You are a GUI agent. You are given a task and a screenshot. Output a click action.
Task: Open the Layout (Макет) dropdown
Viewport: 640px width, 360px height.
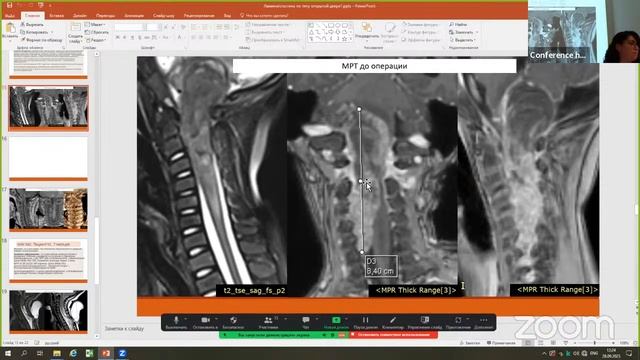95,24
